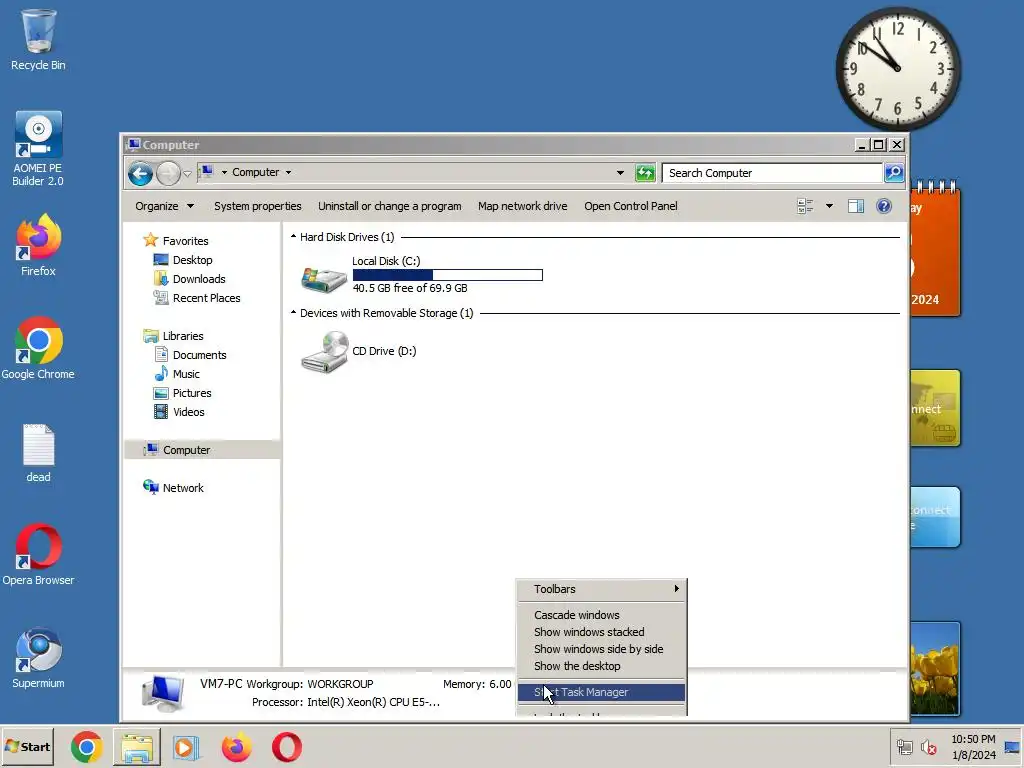Select Favorites in navigation pane
The width and height of the screenshot is (1024, 768).
click(185, 241)
